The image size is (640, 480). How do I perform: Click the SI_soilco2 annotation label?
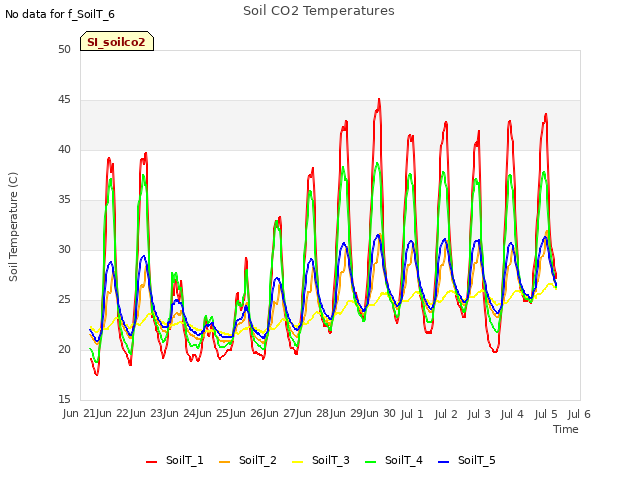click(117, 41)
